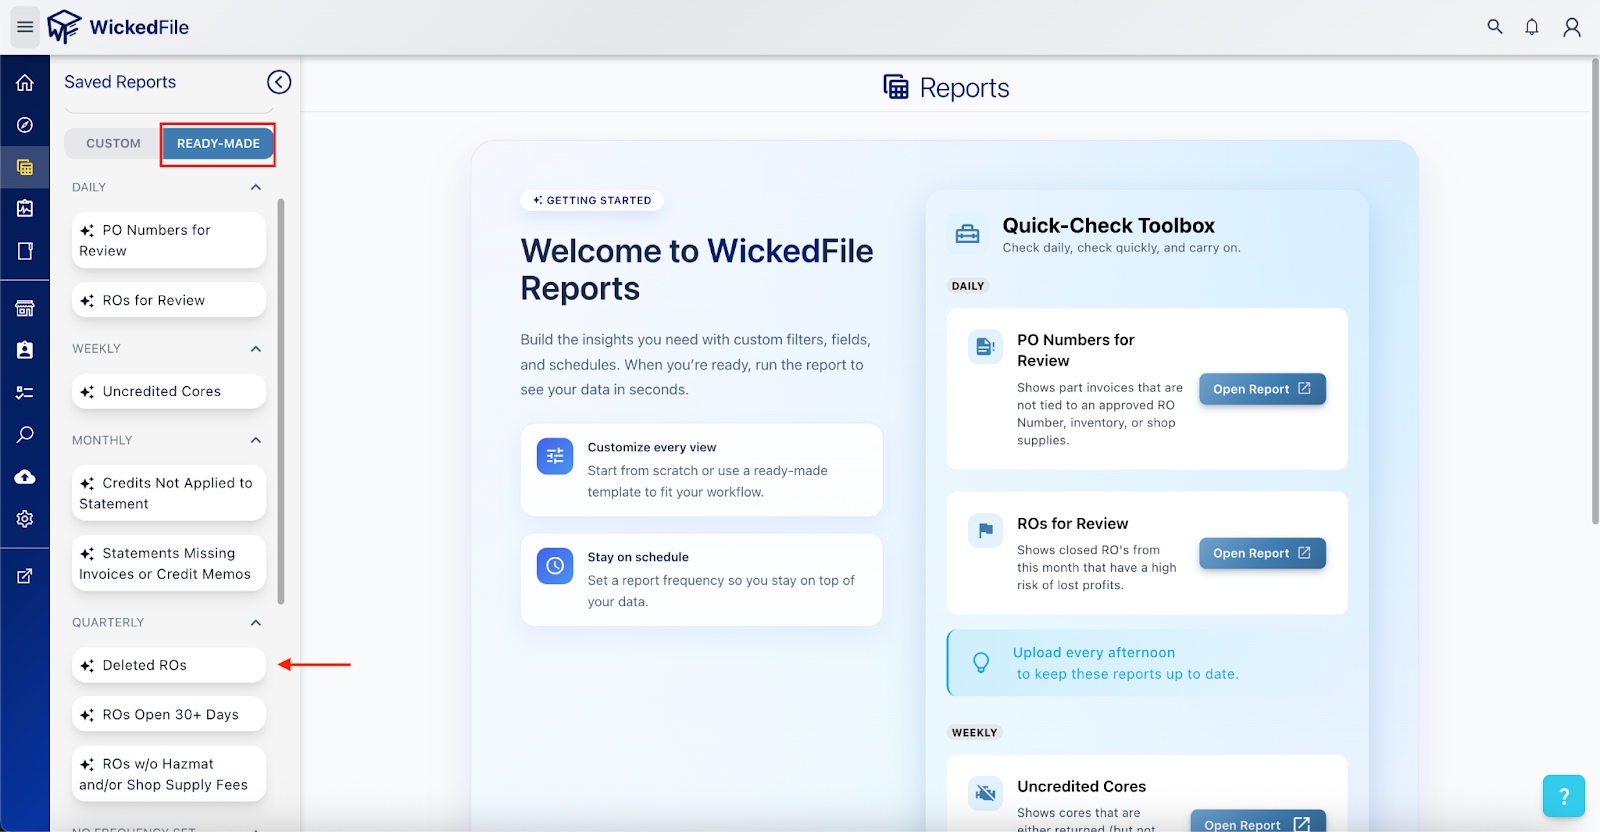The image size is (1600, 832).
Task: Collapse the Monthly section
Action: pos(256,440)
